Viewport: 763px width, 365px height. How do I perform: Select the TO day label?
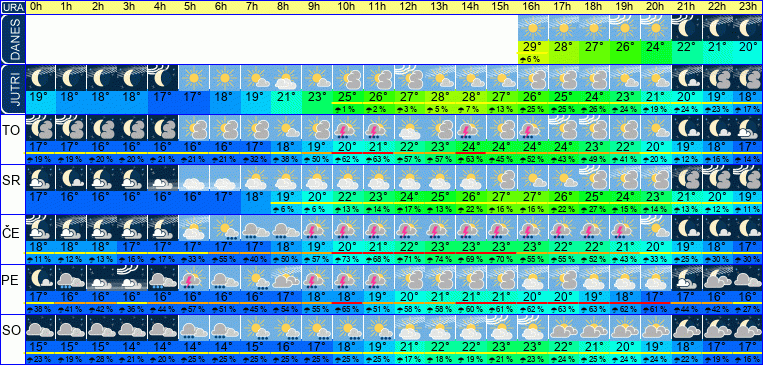click(x=12, y=131)
